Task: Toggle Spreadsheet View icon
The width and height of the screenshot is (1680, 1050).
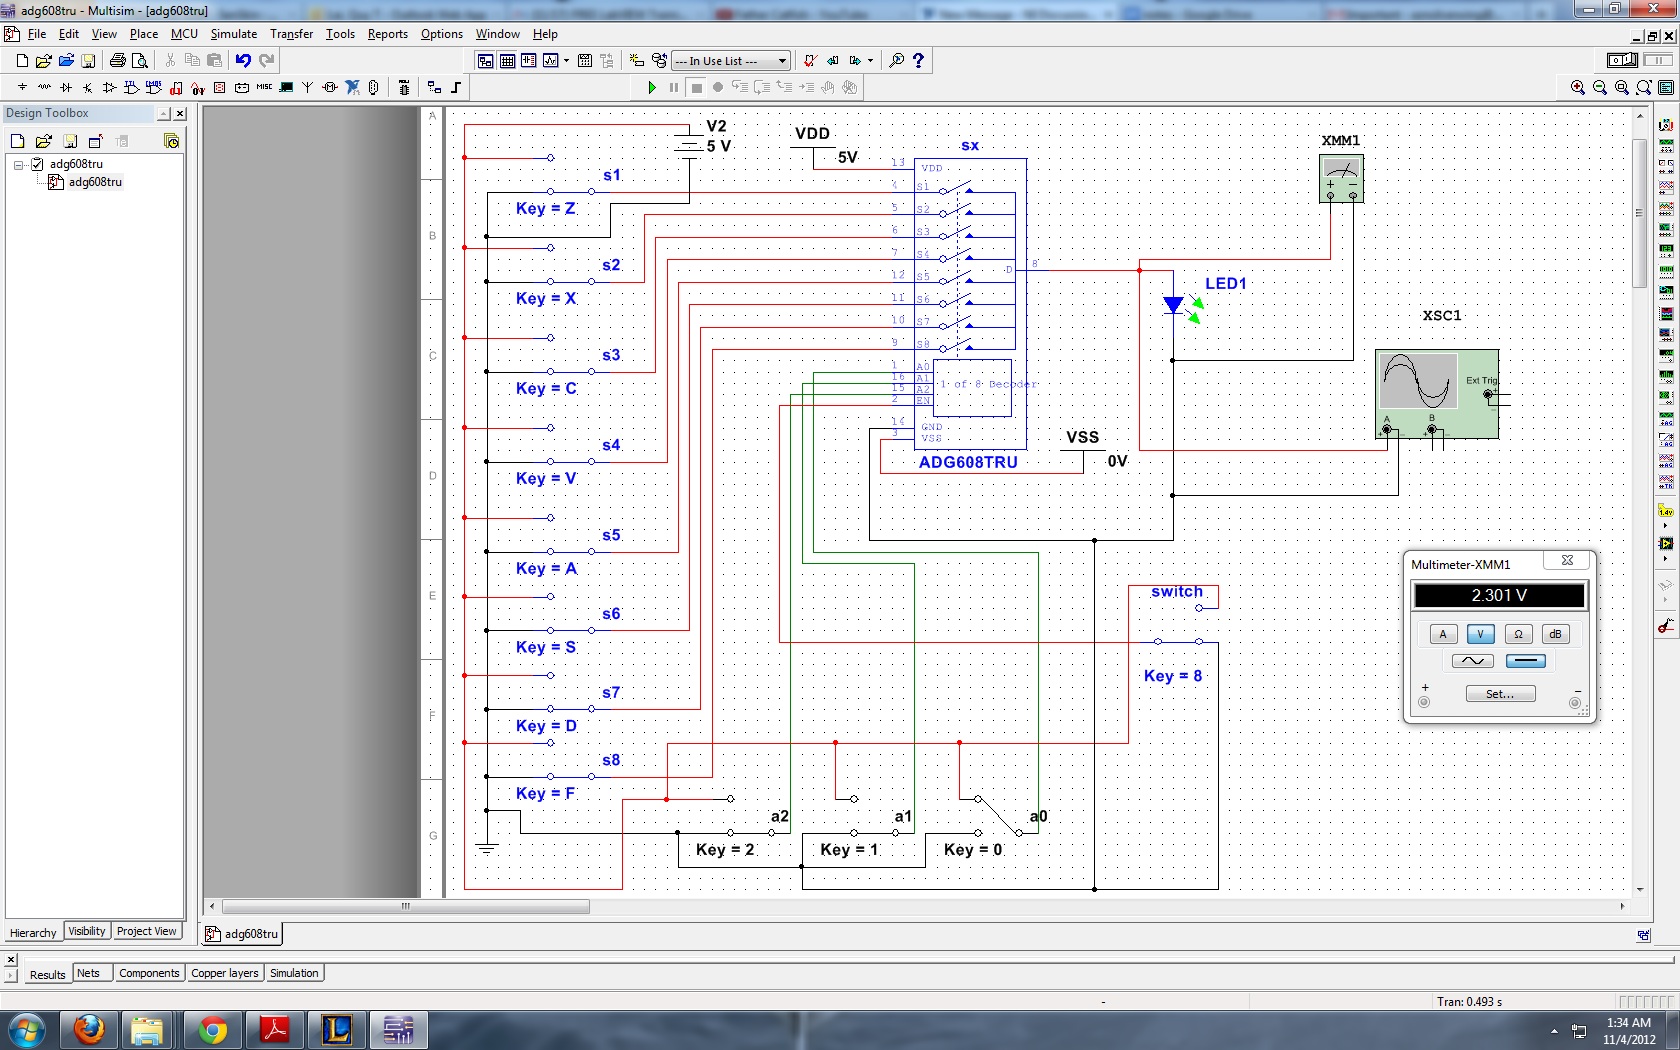Action: click(x=507, y=61)
